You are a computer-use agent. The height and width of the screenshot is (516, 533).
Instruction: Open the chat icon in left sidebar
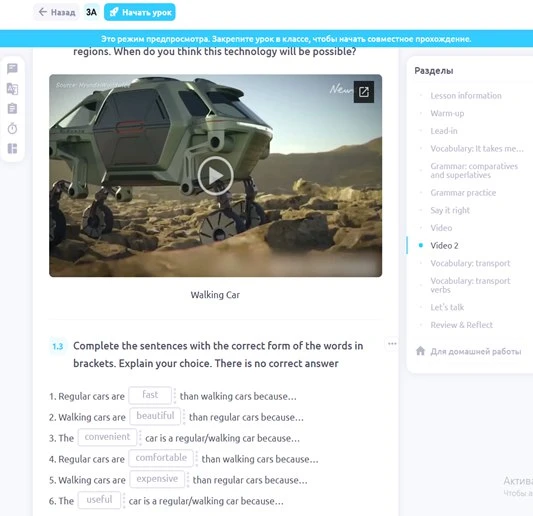[12, 68]
